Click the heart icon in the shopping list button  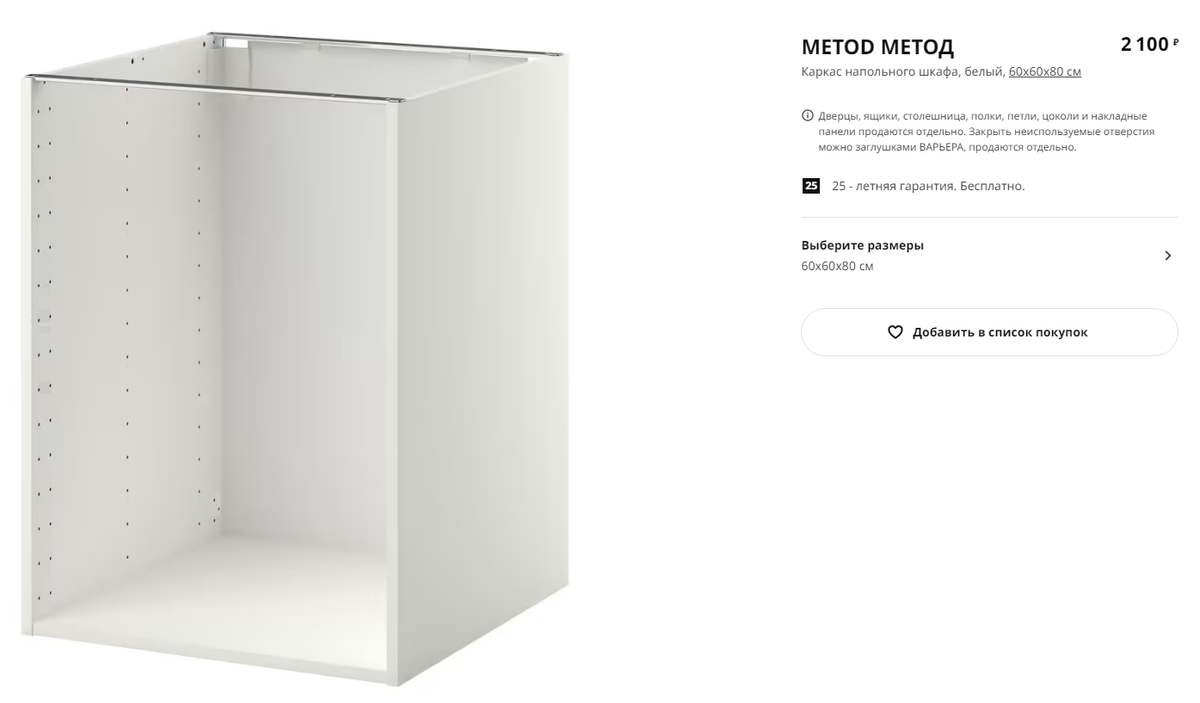click(x=895, y=332)
